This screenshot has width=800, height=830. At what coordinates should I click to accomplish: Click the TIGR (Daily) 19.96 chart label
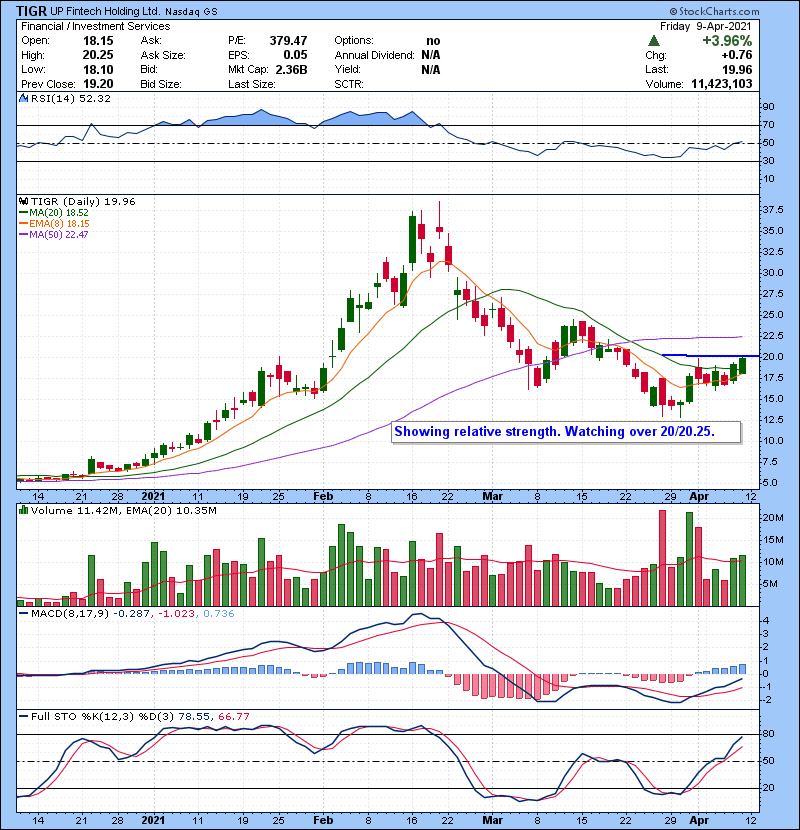(x=83, y=202)
